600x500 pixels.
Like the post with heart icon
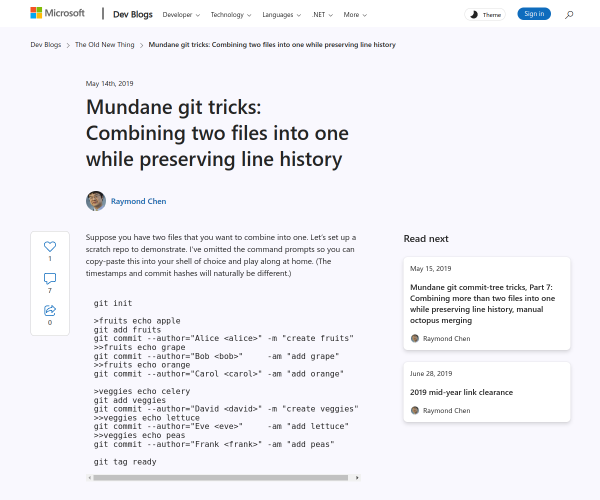click(x=50, y=246)
